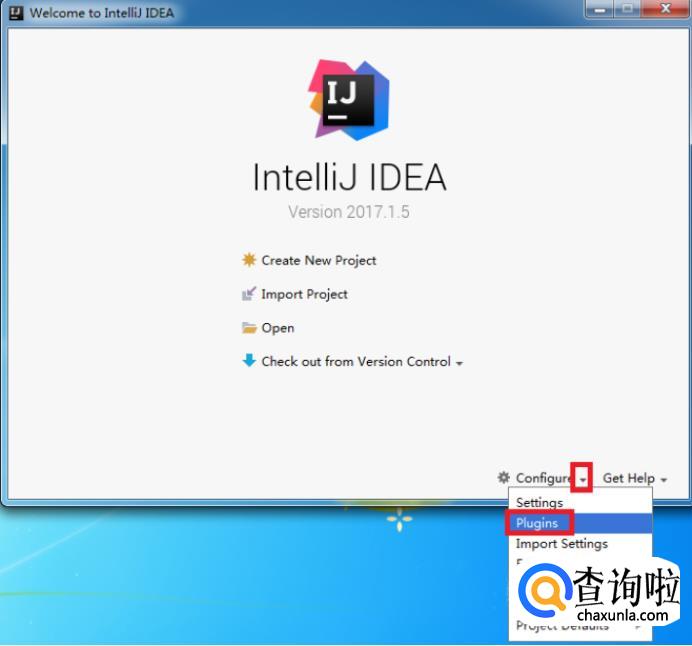Select Plugins in the Configure menu
The image size is (692, 646).
coord(580,523)
